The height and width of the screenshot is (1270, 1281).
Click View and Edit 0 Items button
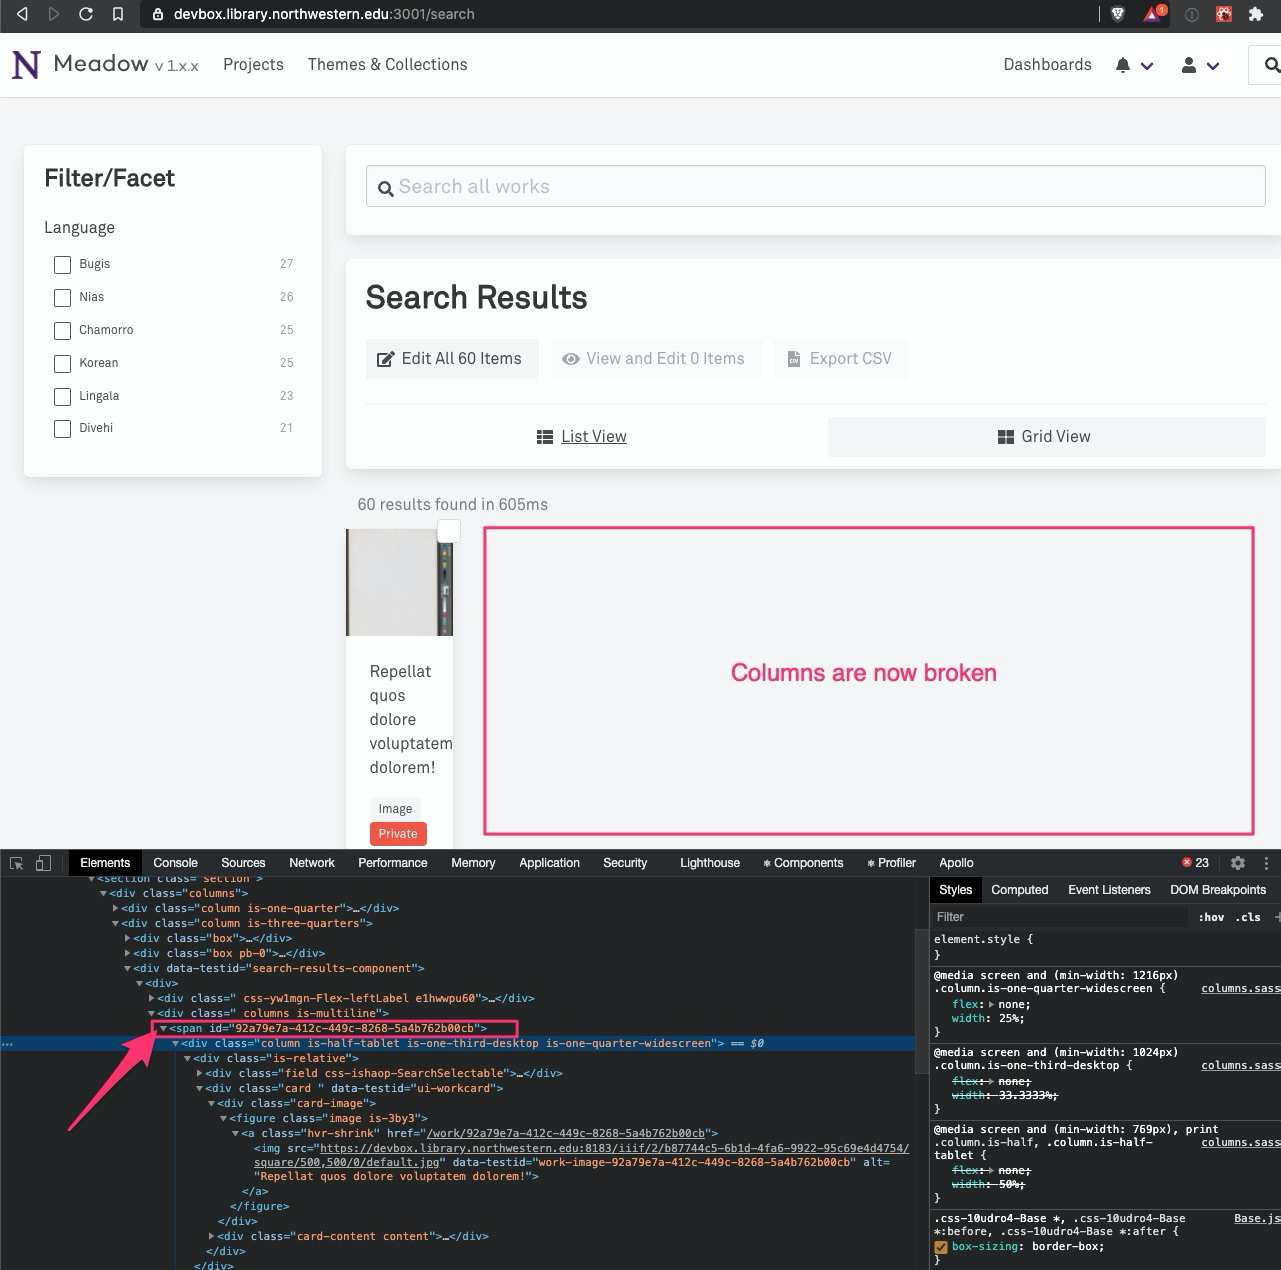coord(656,359)
